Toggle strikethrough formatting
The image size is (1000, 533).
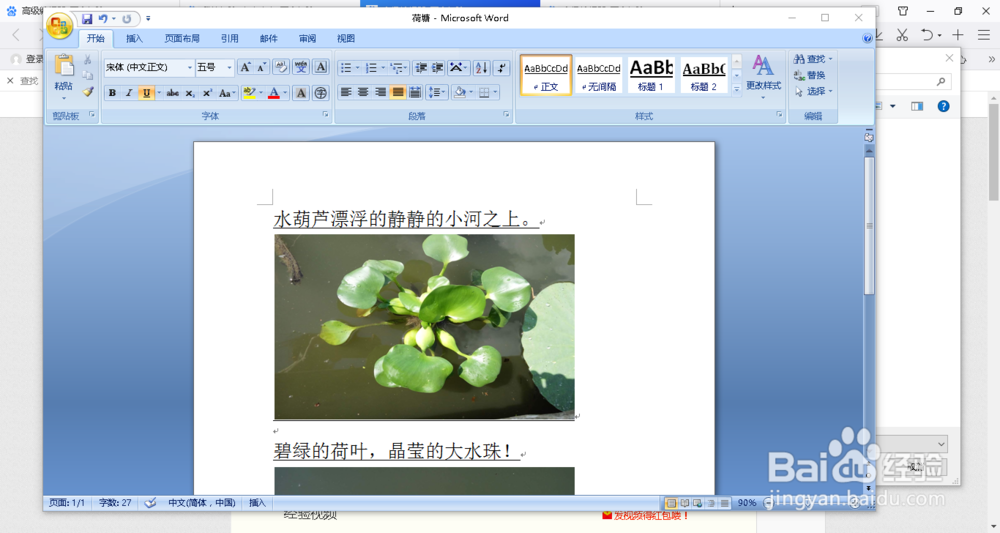172,93
